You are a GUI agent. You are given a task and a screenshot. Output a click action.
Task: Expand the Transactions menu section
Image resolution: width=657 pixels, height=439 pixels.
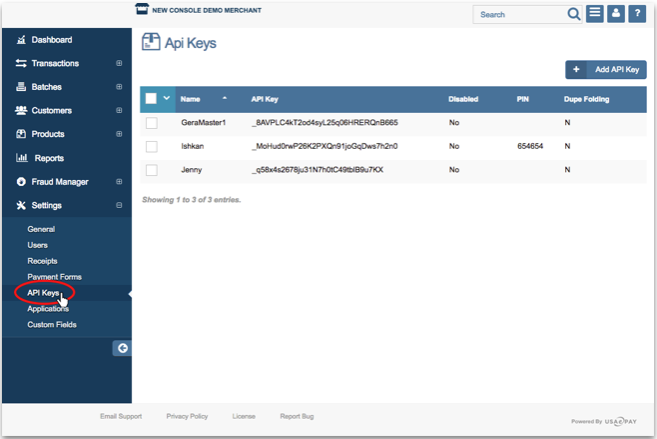119,64
